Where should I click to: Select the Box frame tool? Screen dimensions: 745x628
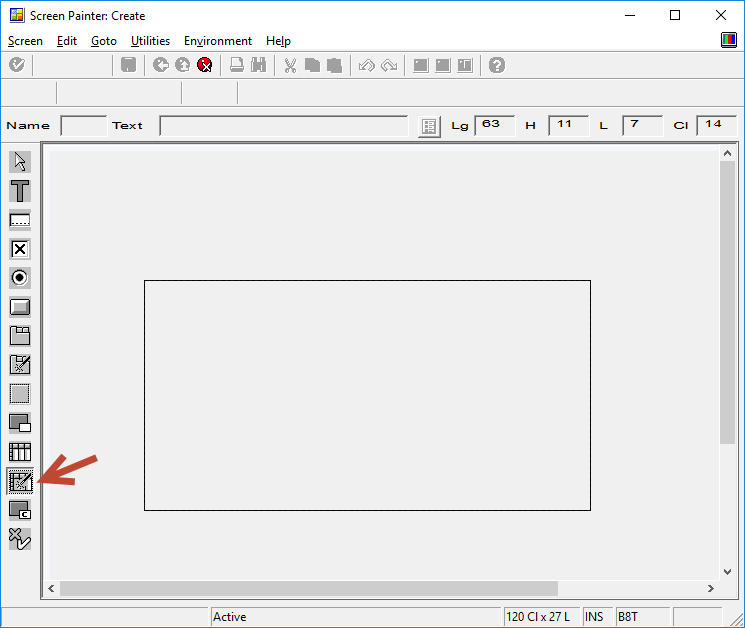[19, 394]
